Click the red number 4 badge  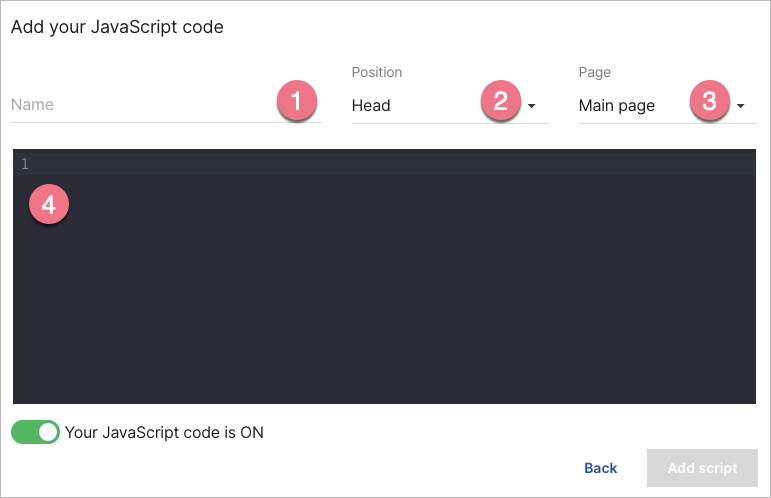48,205
